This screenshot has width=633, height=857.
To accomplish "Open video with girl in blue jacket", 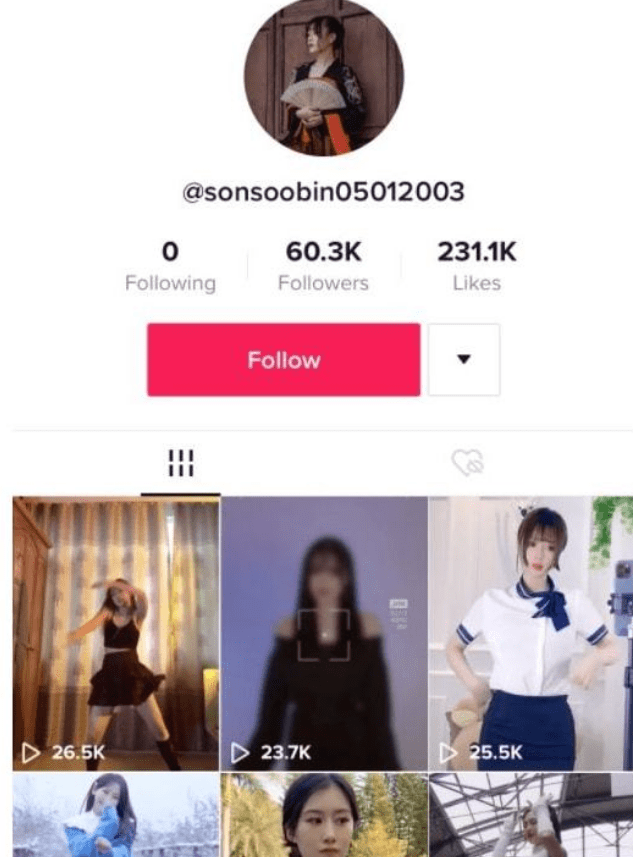I will (x=116, y=815).
